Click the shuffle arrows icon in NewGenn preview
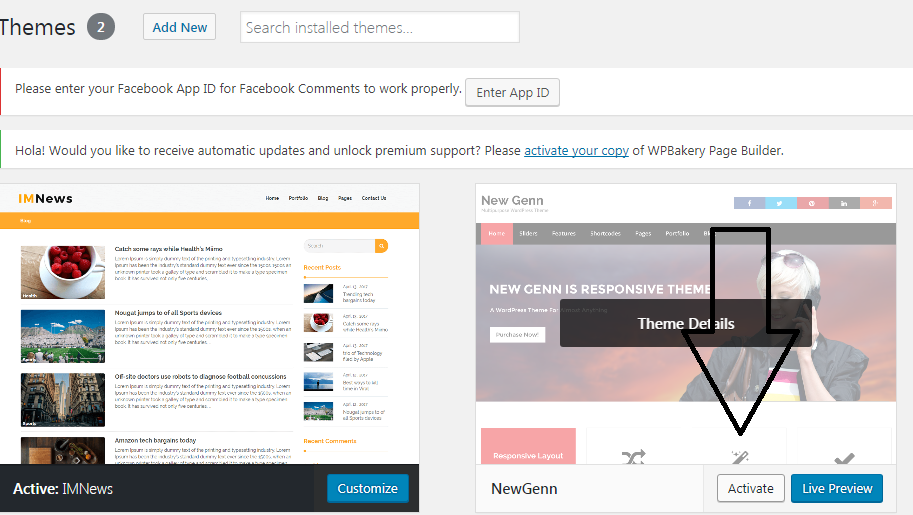 [633, 457]
